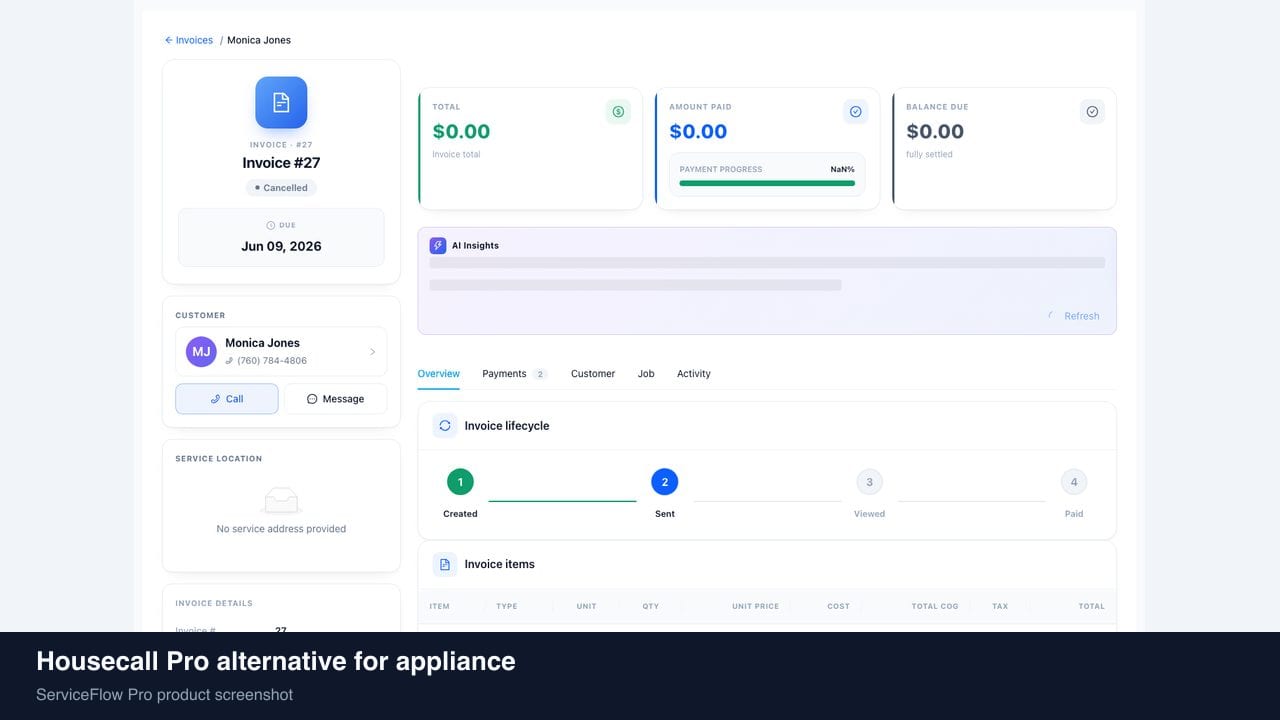Image resolution: width=1280 pixels, height=720 pixels.
Task: Go back to Invoices via breadcrumb link
Action: [x=189, y=40]
